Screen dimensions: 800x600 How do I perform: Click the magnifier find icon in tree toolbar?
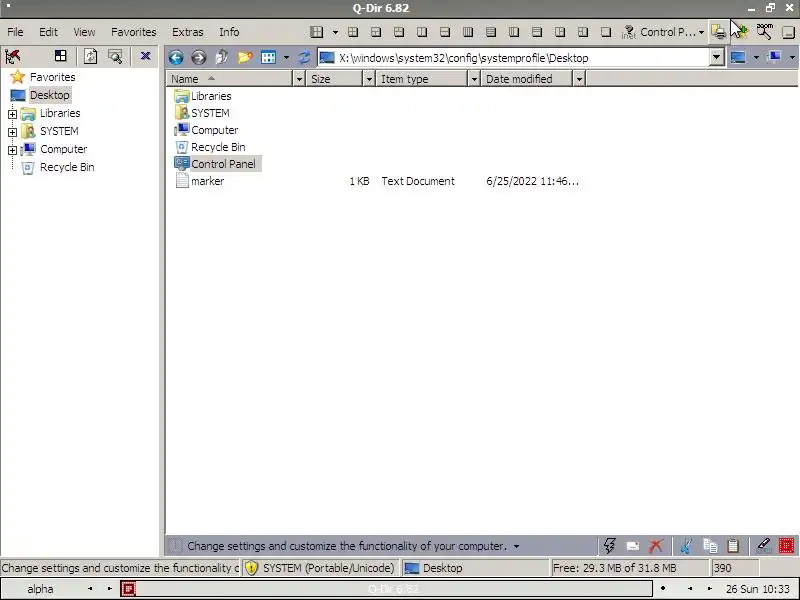[x=115, y=56]
